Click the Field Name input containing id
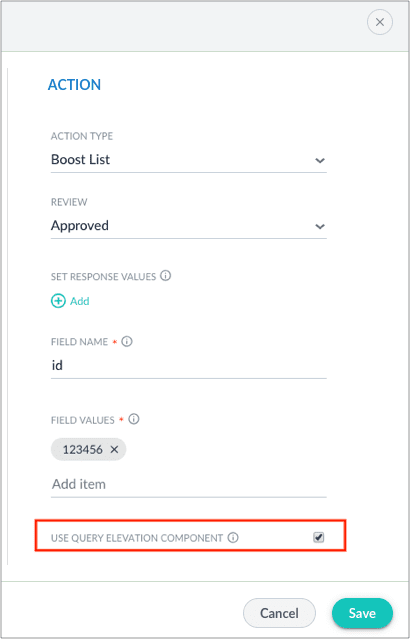This screenshot has height=639, width=410. tap(189, 366)
